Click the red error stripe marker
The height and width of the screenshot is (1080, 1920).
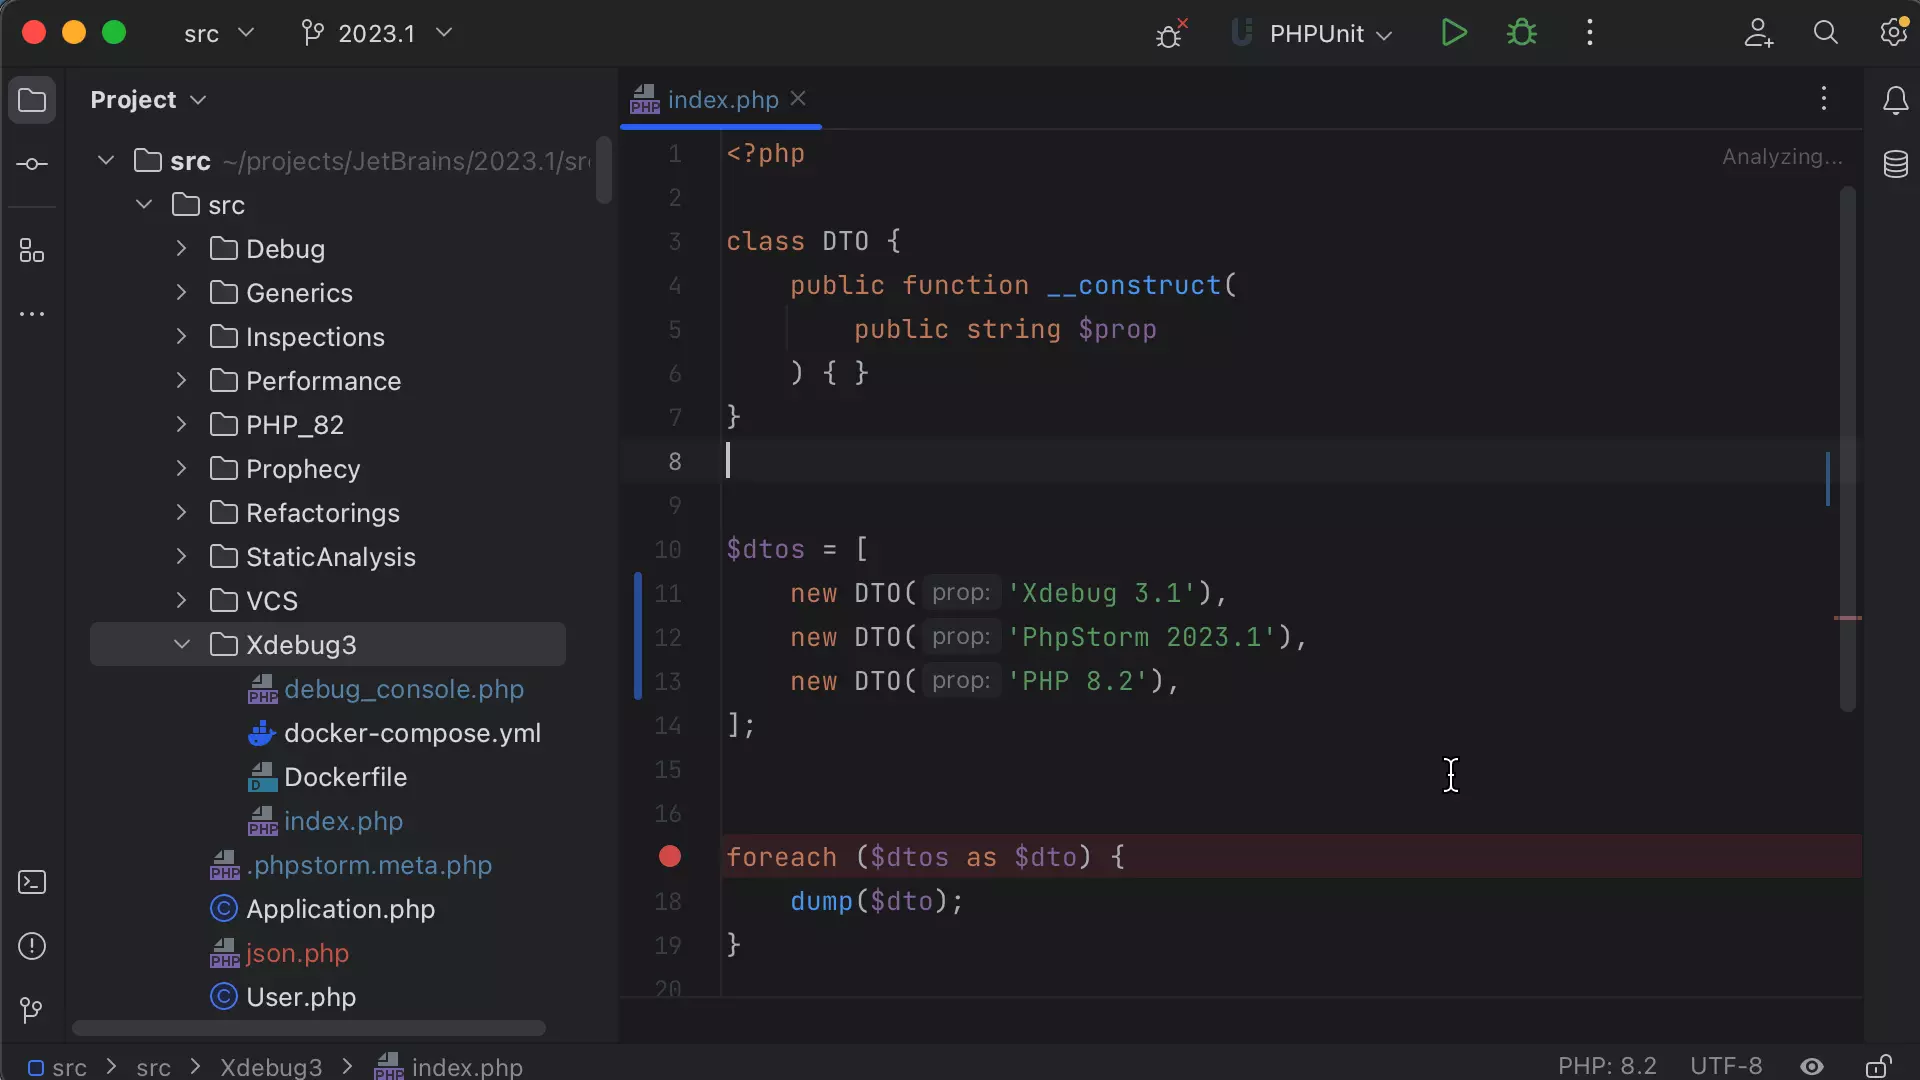click(1847, 618)
